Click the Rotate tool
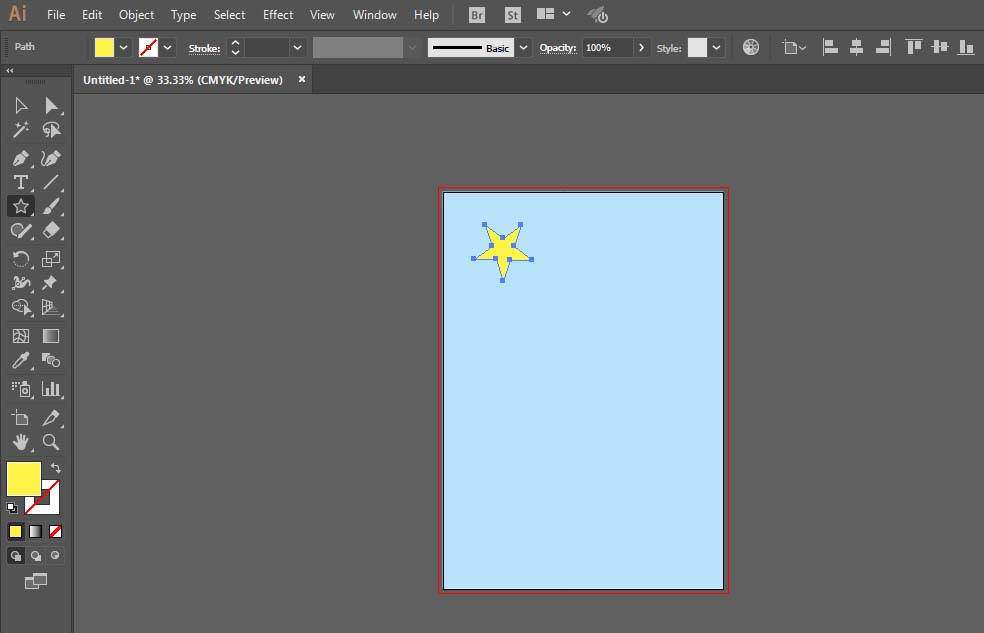Image resolution: width=984 pixels, height=633 pixels. click(x=20, y=259)
